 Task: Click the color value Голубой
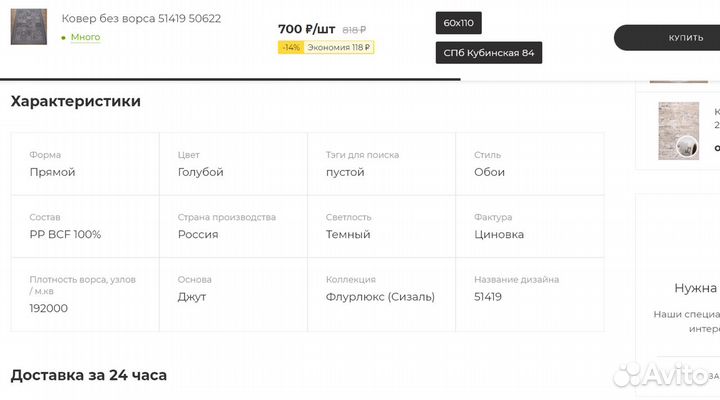click(x=200, y=172)
